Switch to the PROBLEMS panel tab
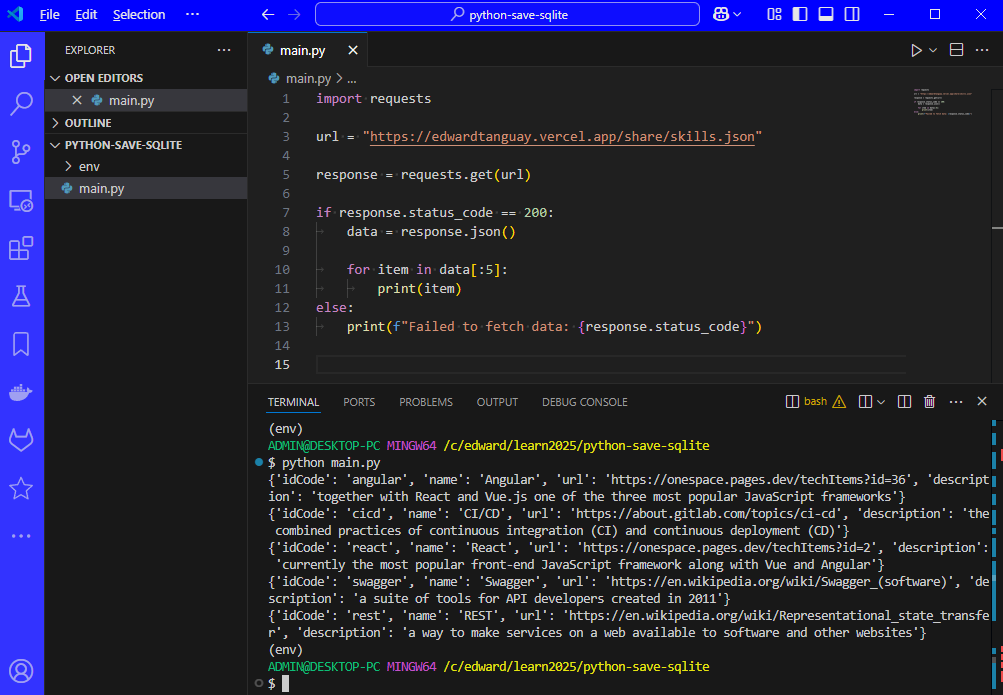 coord(425,402)
